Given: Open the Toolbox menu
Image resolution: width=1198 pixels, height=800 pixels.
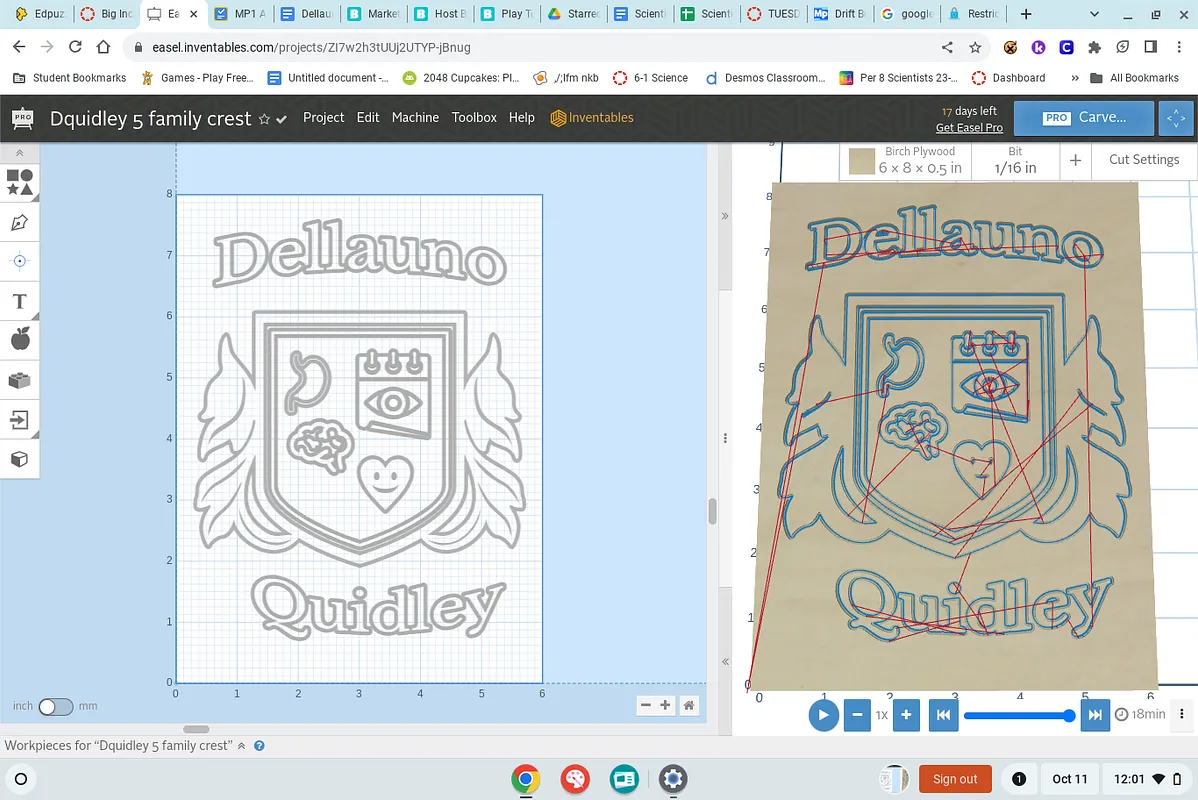Looking at the screenshot, I should pyautogui.click(x=474, y=117).
